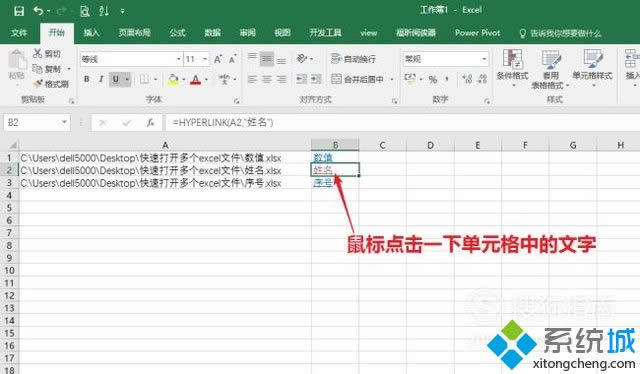Click the Insert Function fx icon

(x=151, y=122)
